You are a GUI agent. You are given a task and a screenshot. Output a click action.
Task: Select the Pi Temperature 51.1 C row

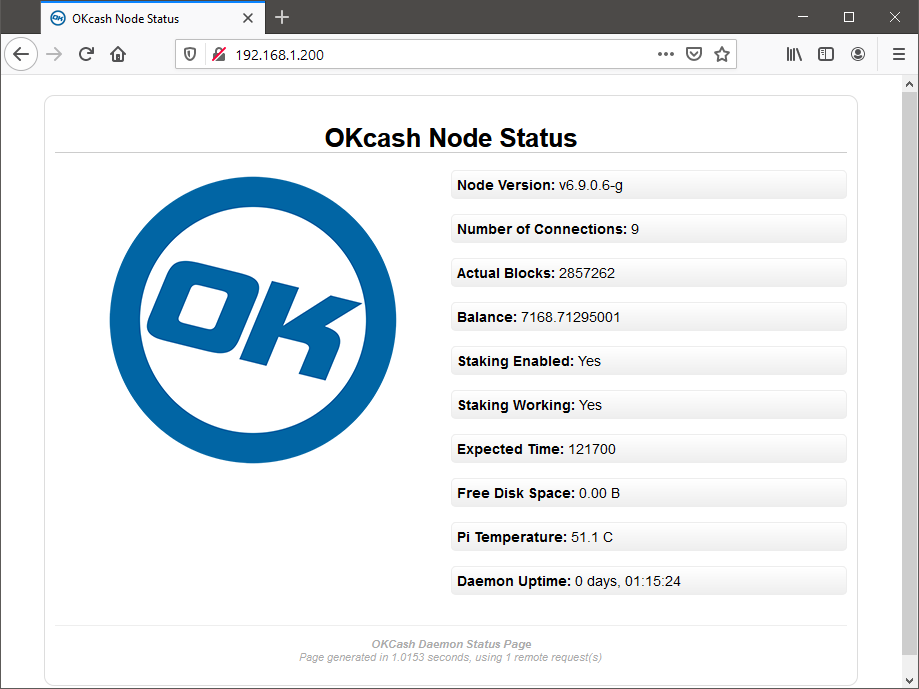point(649,537)
